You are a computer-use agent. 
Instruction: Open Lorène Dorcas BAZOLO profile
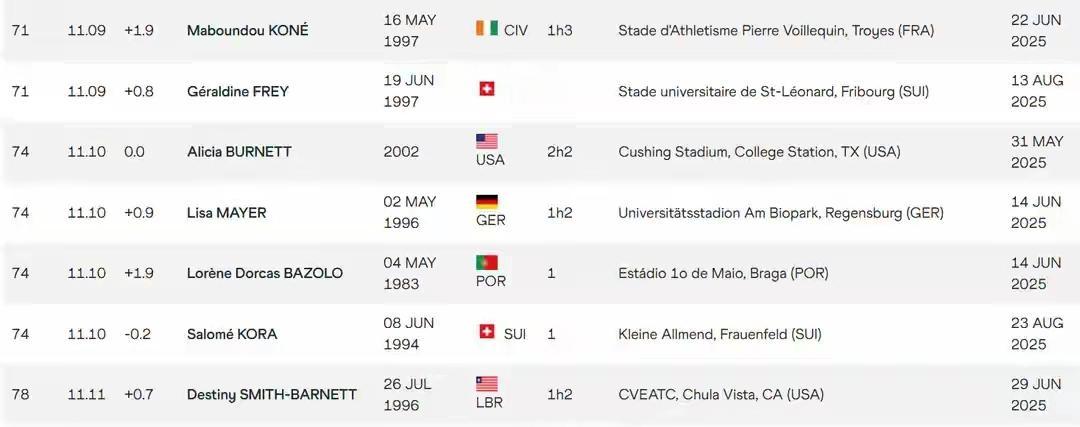265,273
